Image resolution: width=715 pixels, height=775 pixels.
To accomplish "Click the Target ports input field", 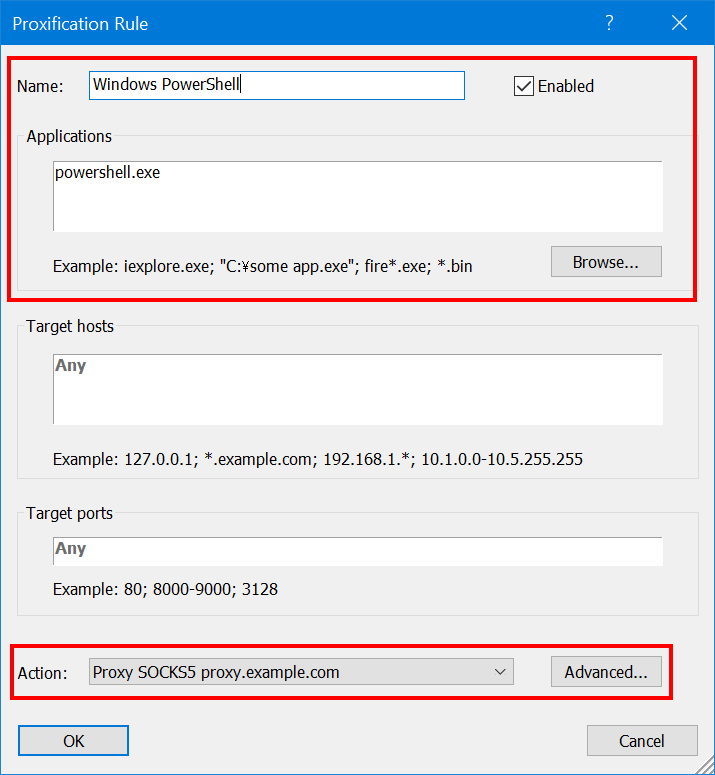I will (x=358, y=551).
